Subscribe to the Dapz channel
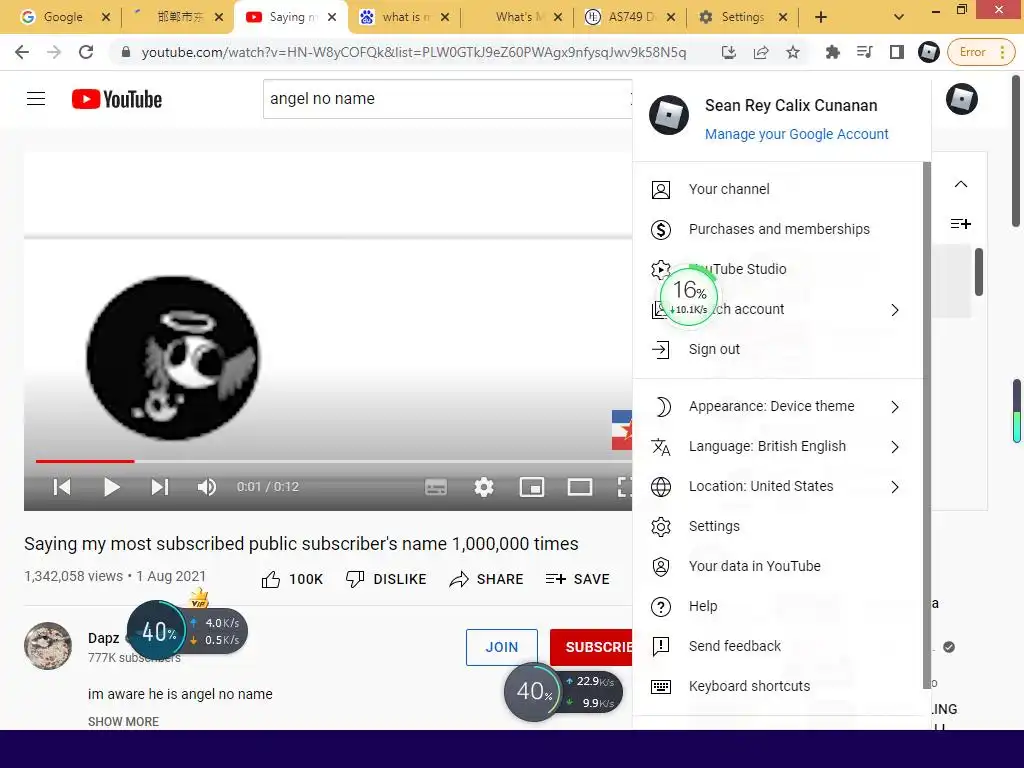Screen dimensions: 1024x768 point(591,647)
